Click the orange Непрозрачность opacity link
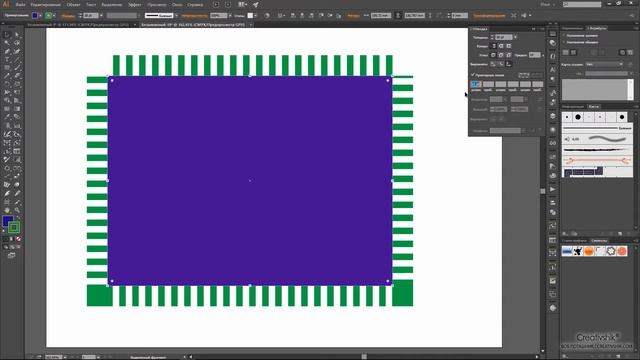The width and height of the screenshot is (640, 360). click(x=194, y=16)
